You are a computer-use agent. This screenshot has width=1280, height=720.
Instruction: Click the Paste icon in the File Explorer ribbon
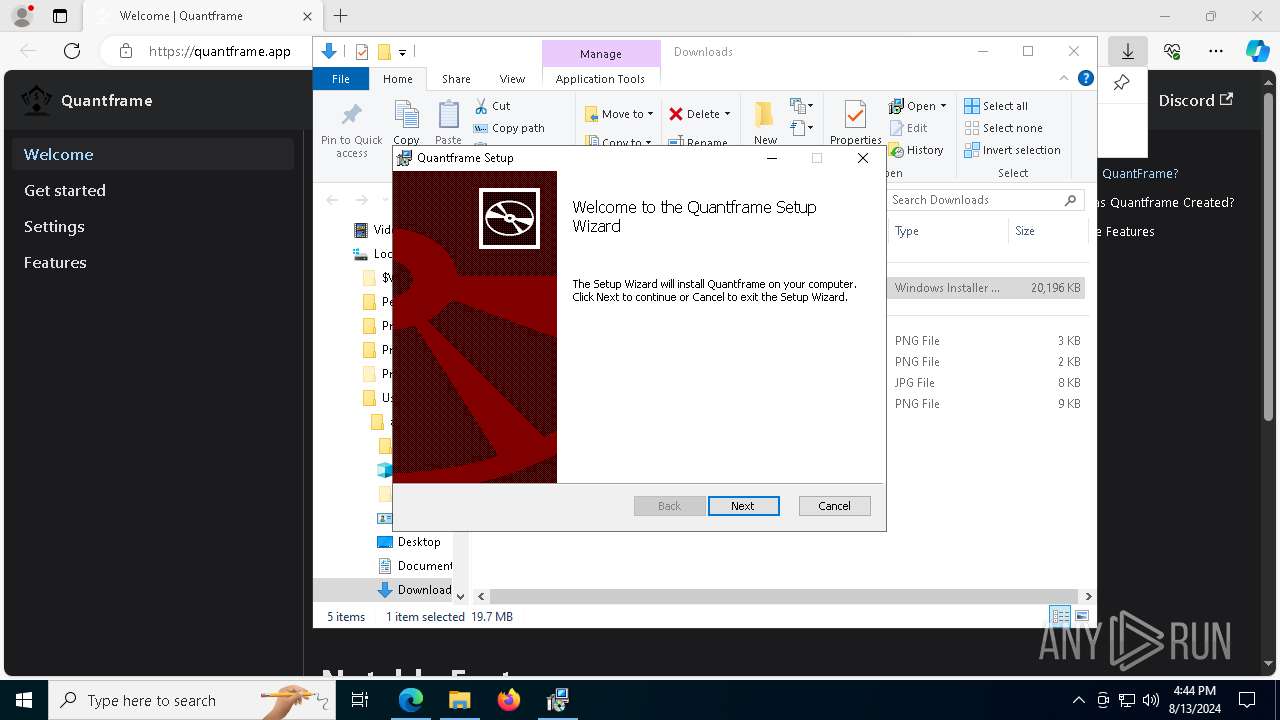pos(448,115)
